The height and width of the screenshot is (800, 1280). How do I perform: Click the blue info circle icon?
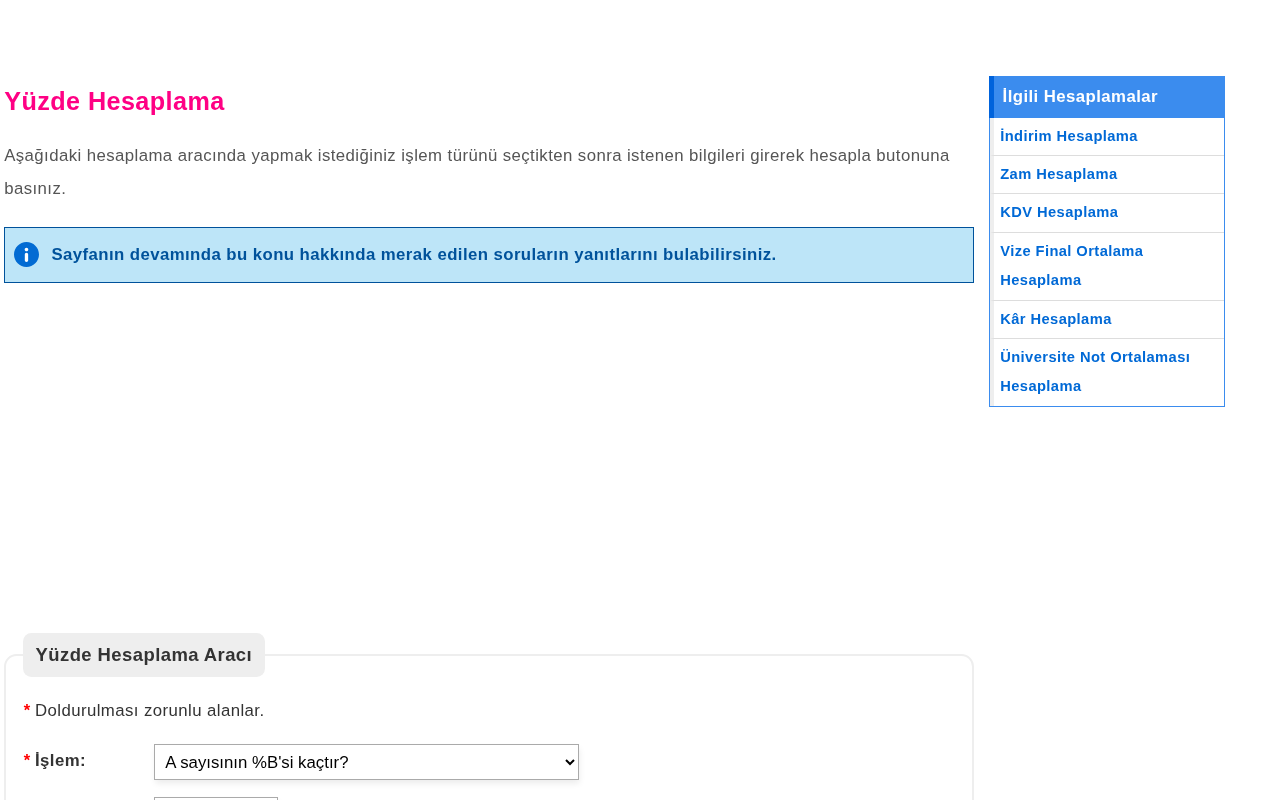(26, 255)
